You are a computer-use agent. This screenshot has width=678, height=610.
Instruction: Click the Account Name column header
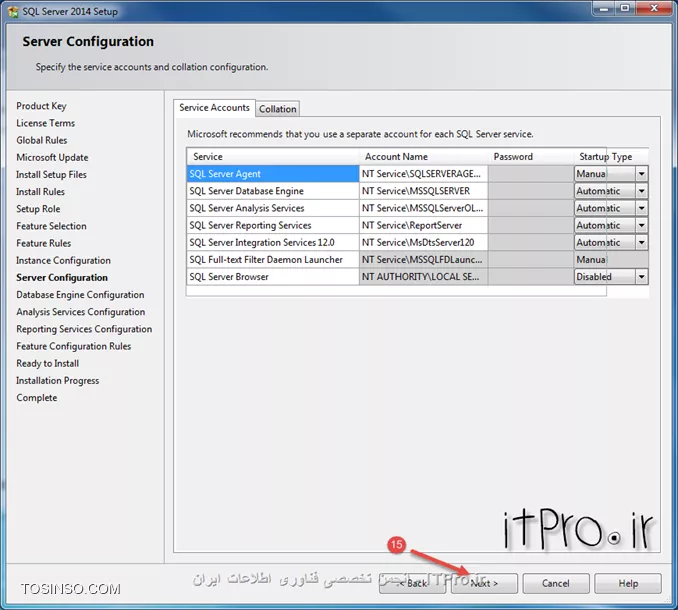(423, 156)
